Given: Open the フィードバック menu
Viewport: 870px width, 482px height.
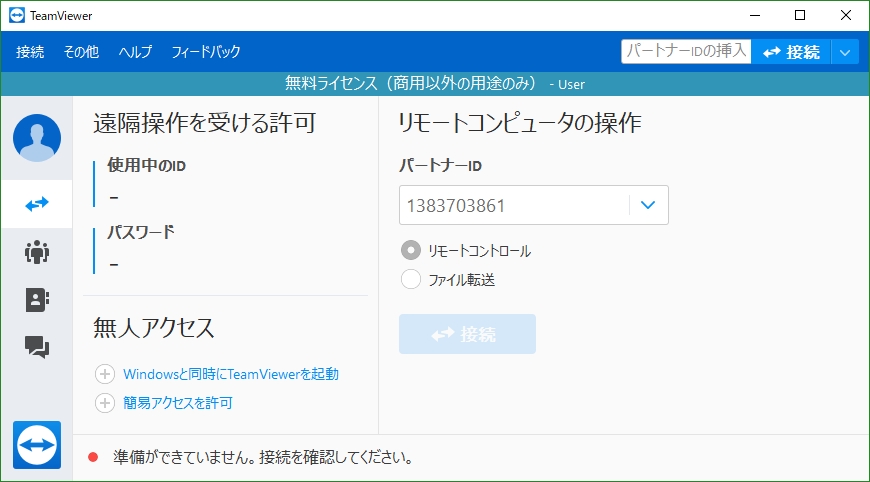Looking at the screenshot, I should click(x=206, y=52).
